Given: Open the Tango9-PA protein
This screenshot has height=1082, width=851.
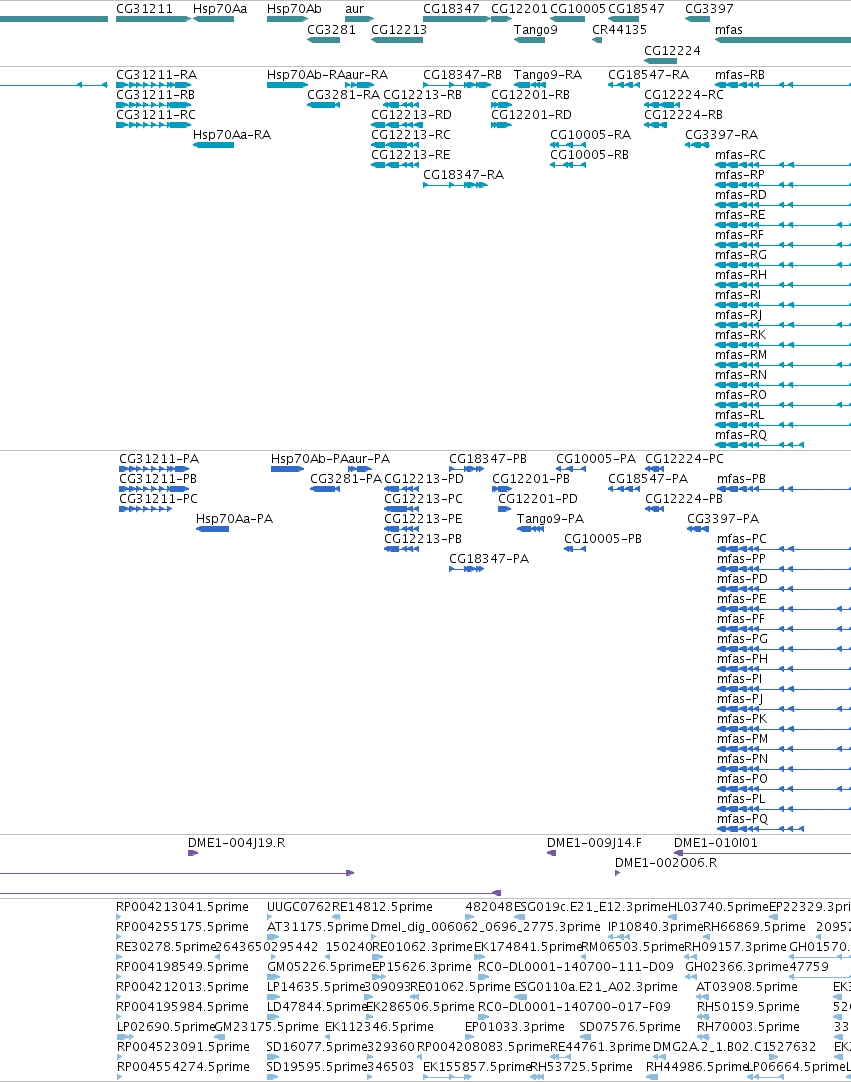Looking at the screenshot, I should 530,529.
